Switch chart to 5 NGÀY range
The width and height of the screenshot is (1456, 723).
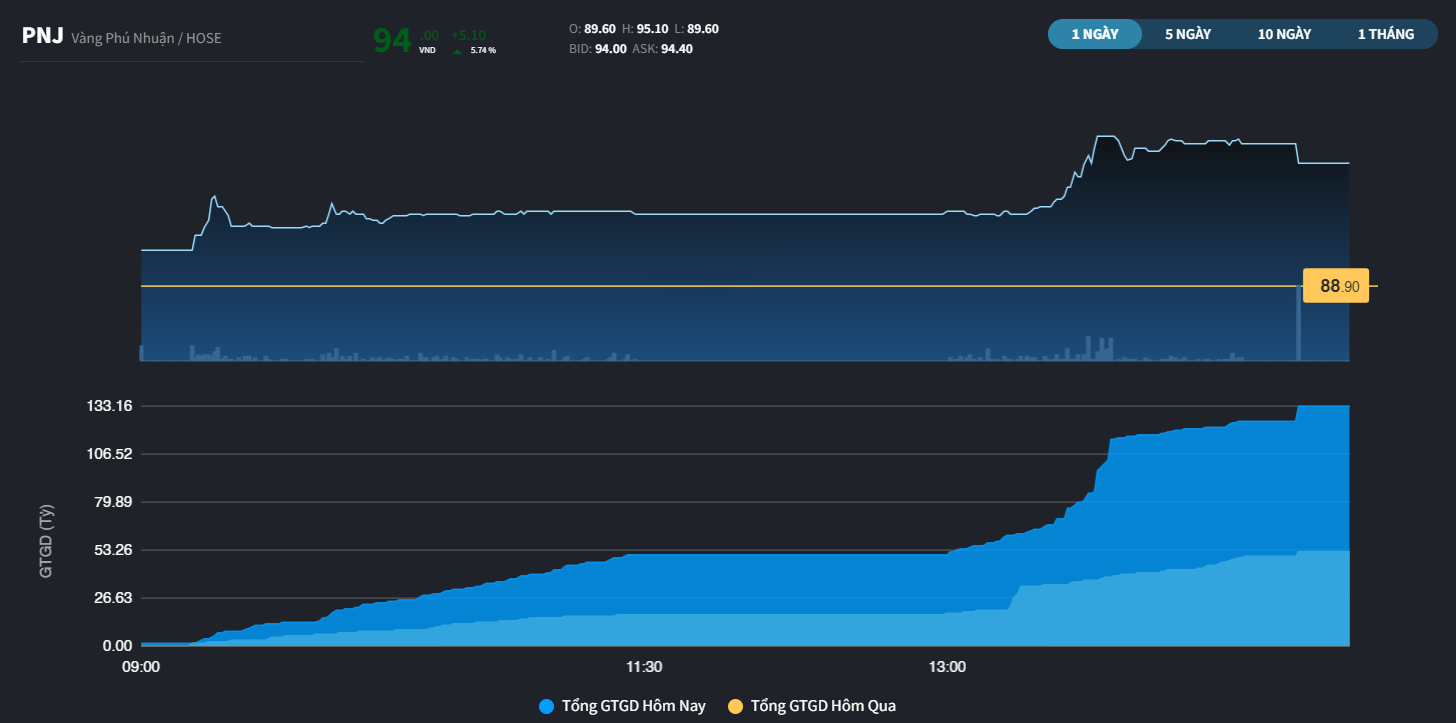pos(1187,34)
